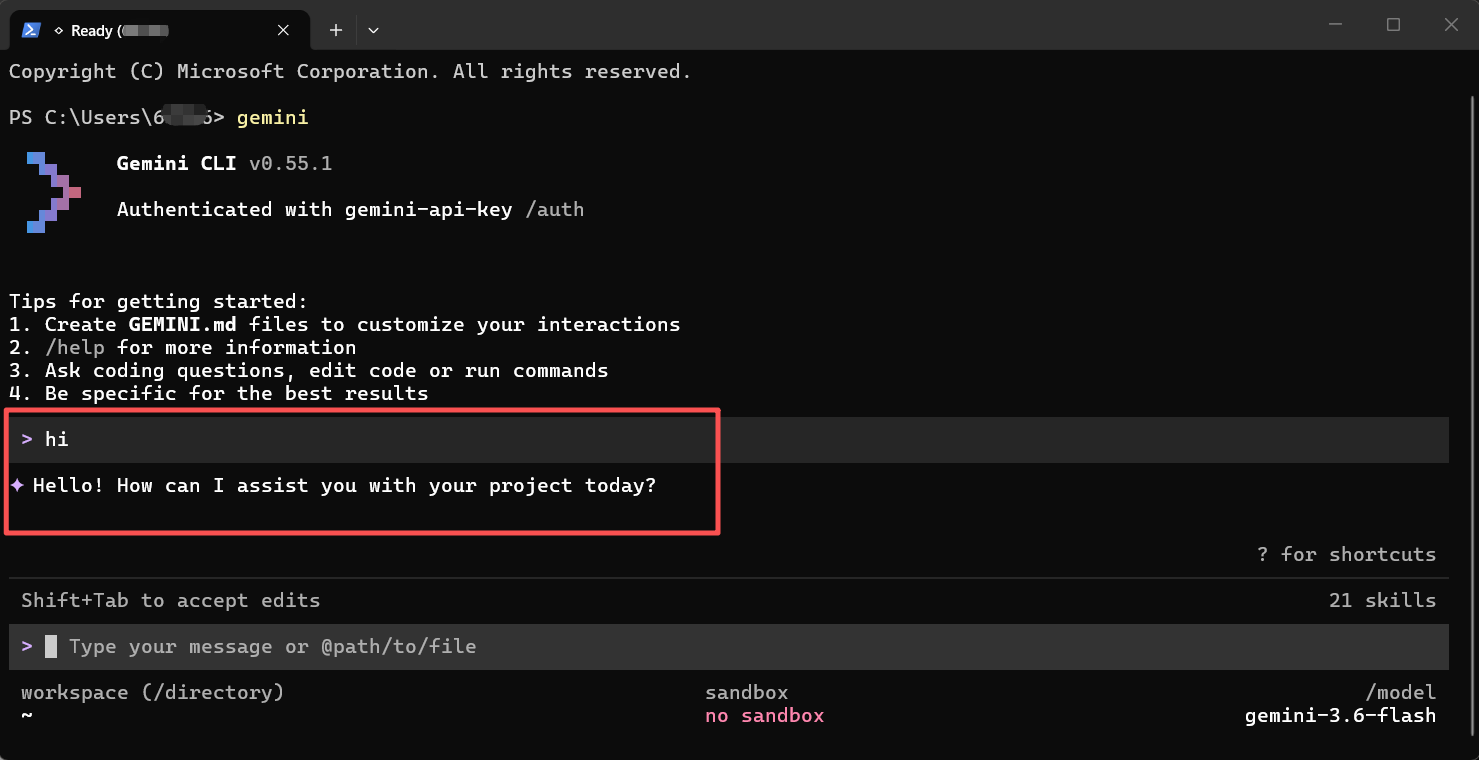Focus the Type your message input field
The width and height of the screenshot is (1479, 760).
coord(729,646)
